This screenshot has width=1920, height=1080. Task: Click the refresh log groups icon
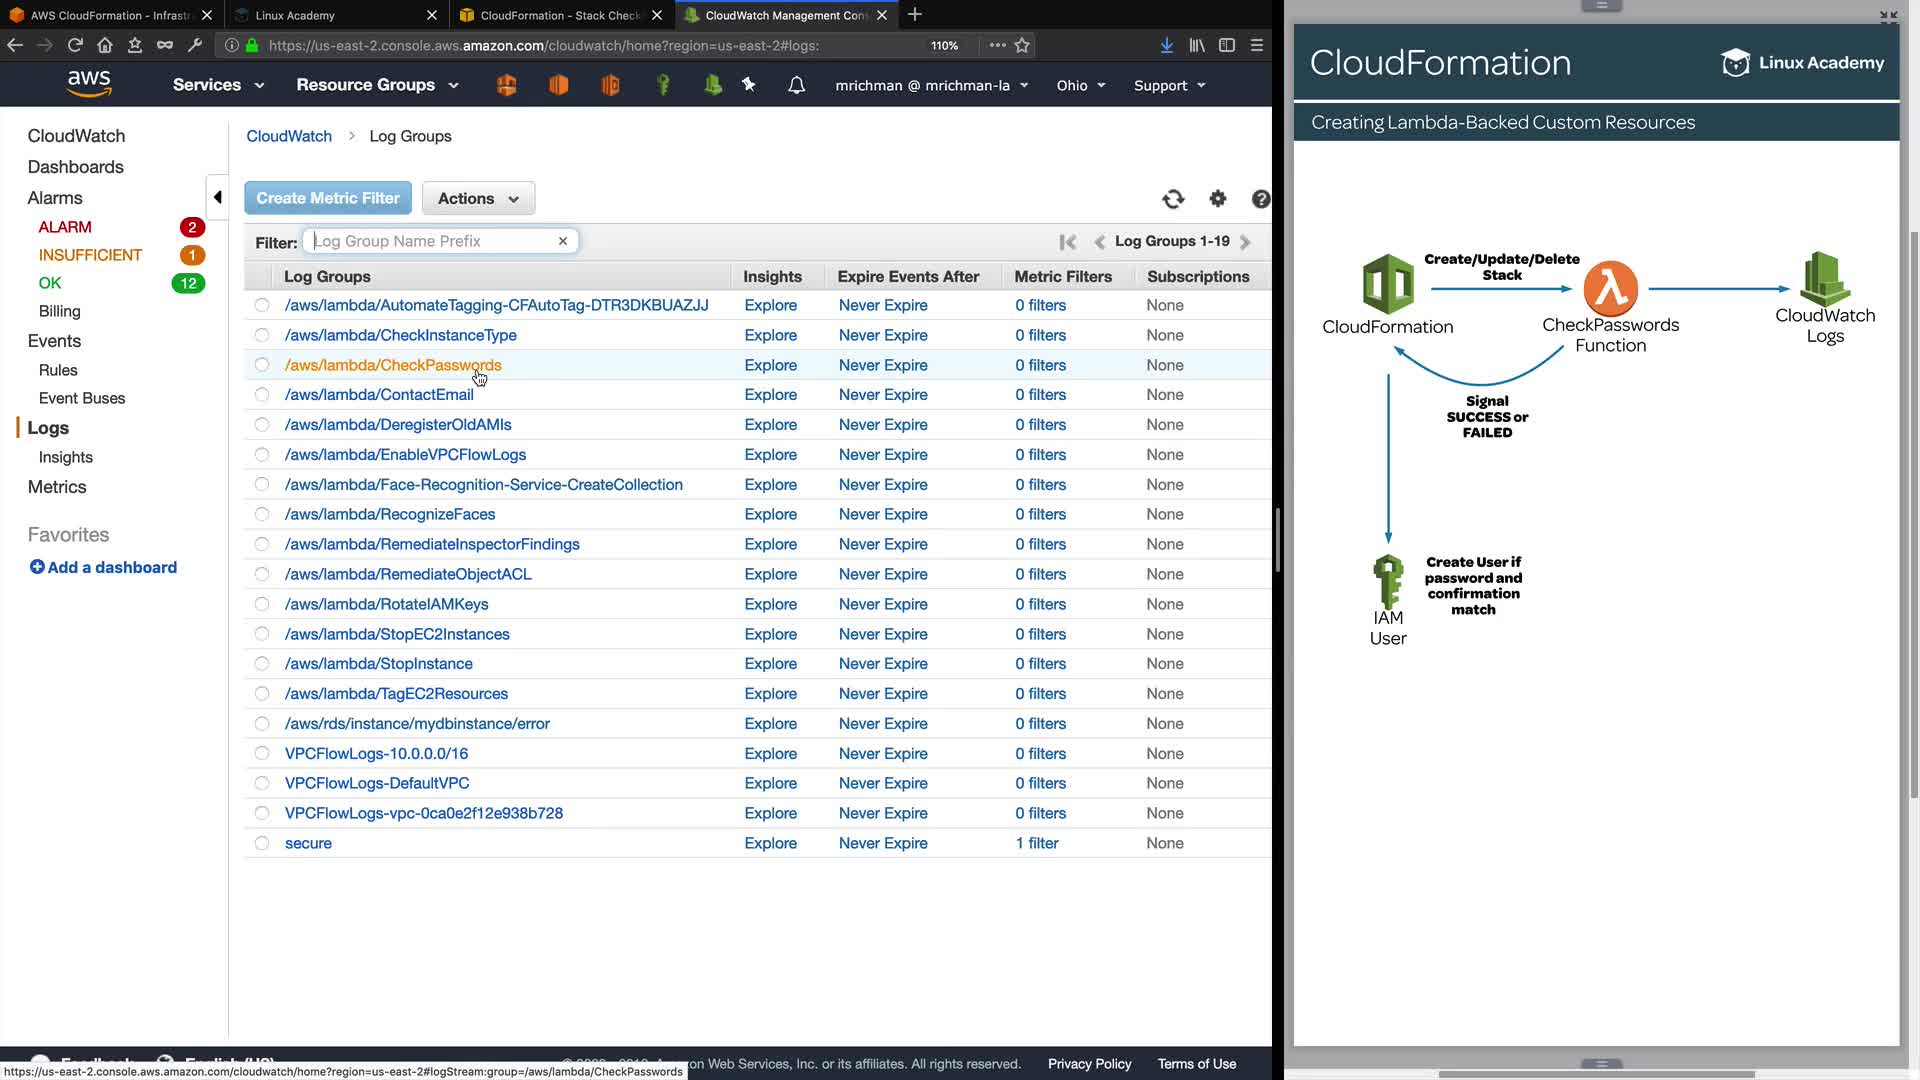click(x=1173, y=199)
